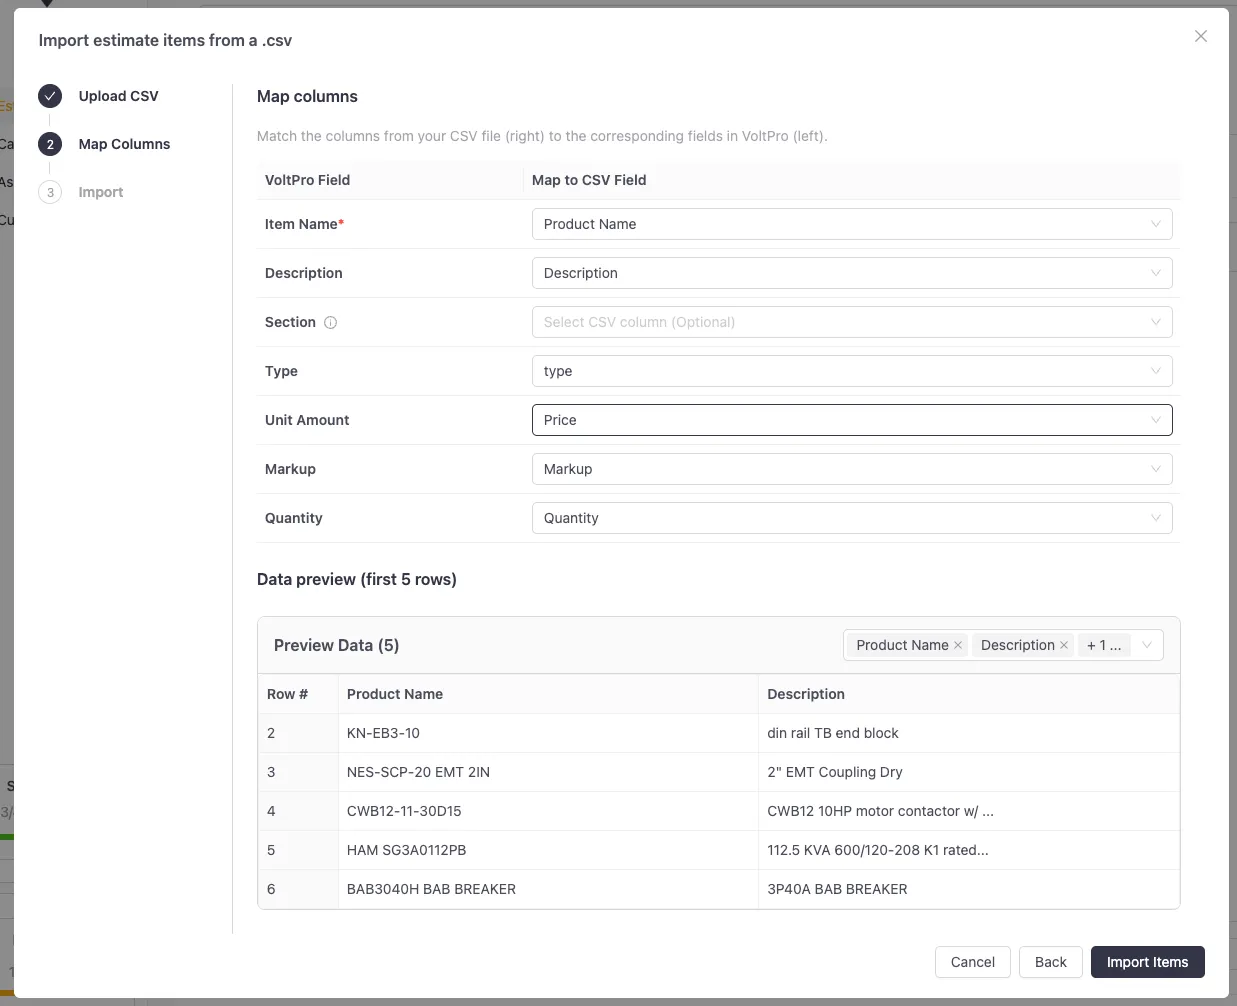This screenshot has width=1237, height=1006.
Task: Open the Quantity mapping dropdown
Action: tap(852, 518)
